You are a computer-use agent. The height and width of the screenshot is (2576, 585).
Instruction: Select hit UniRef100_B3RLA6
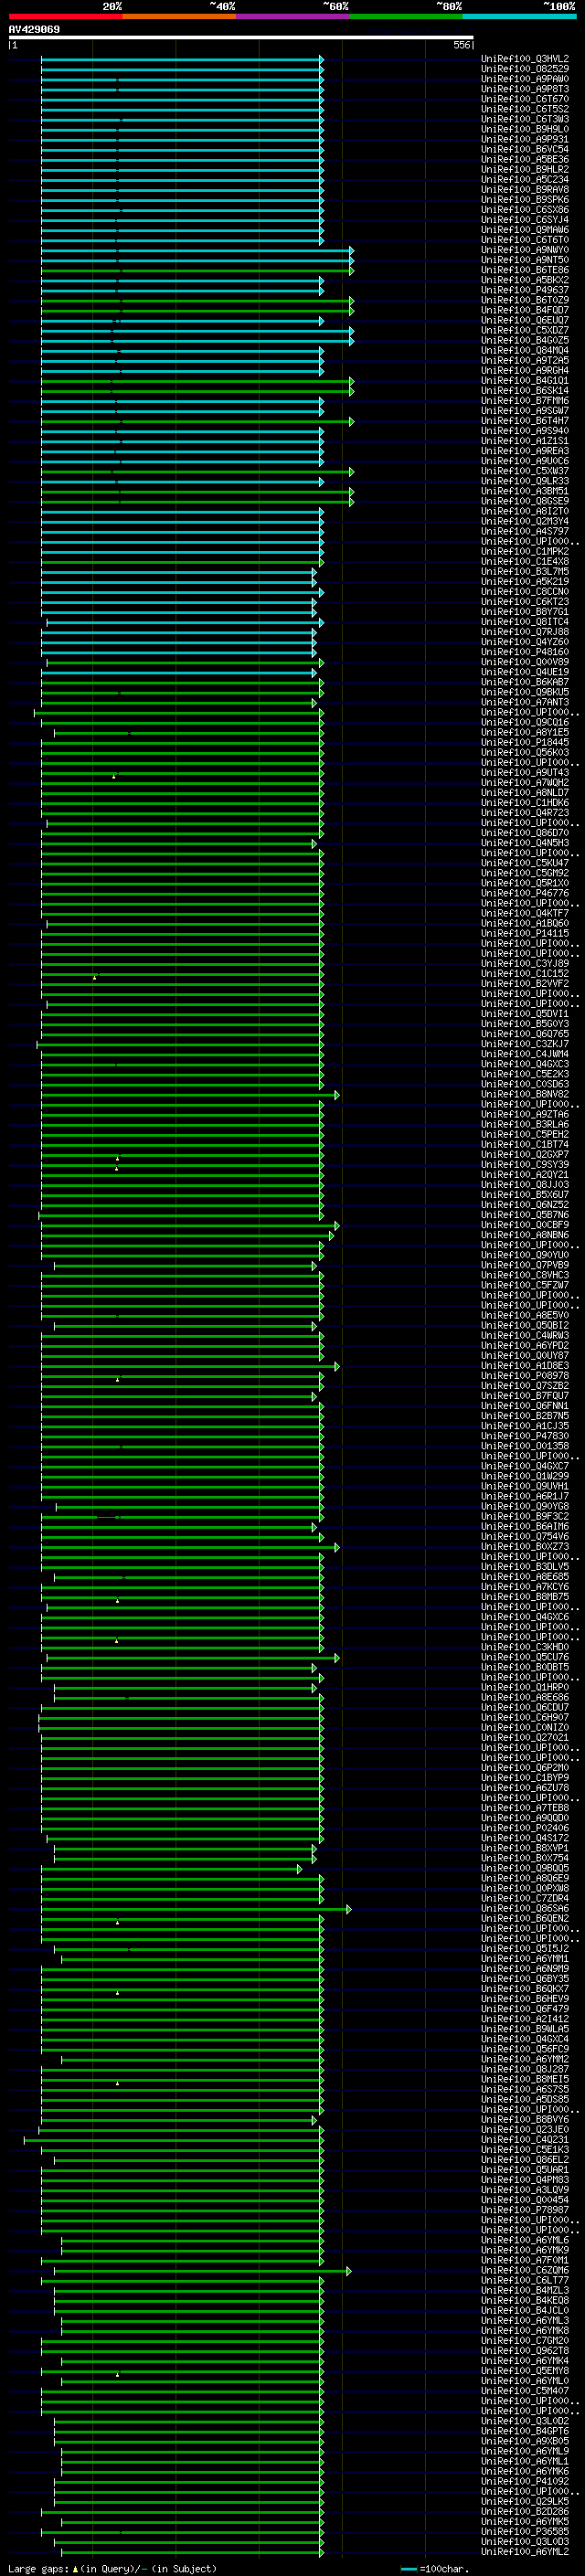click(x=525, y=1124)
